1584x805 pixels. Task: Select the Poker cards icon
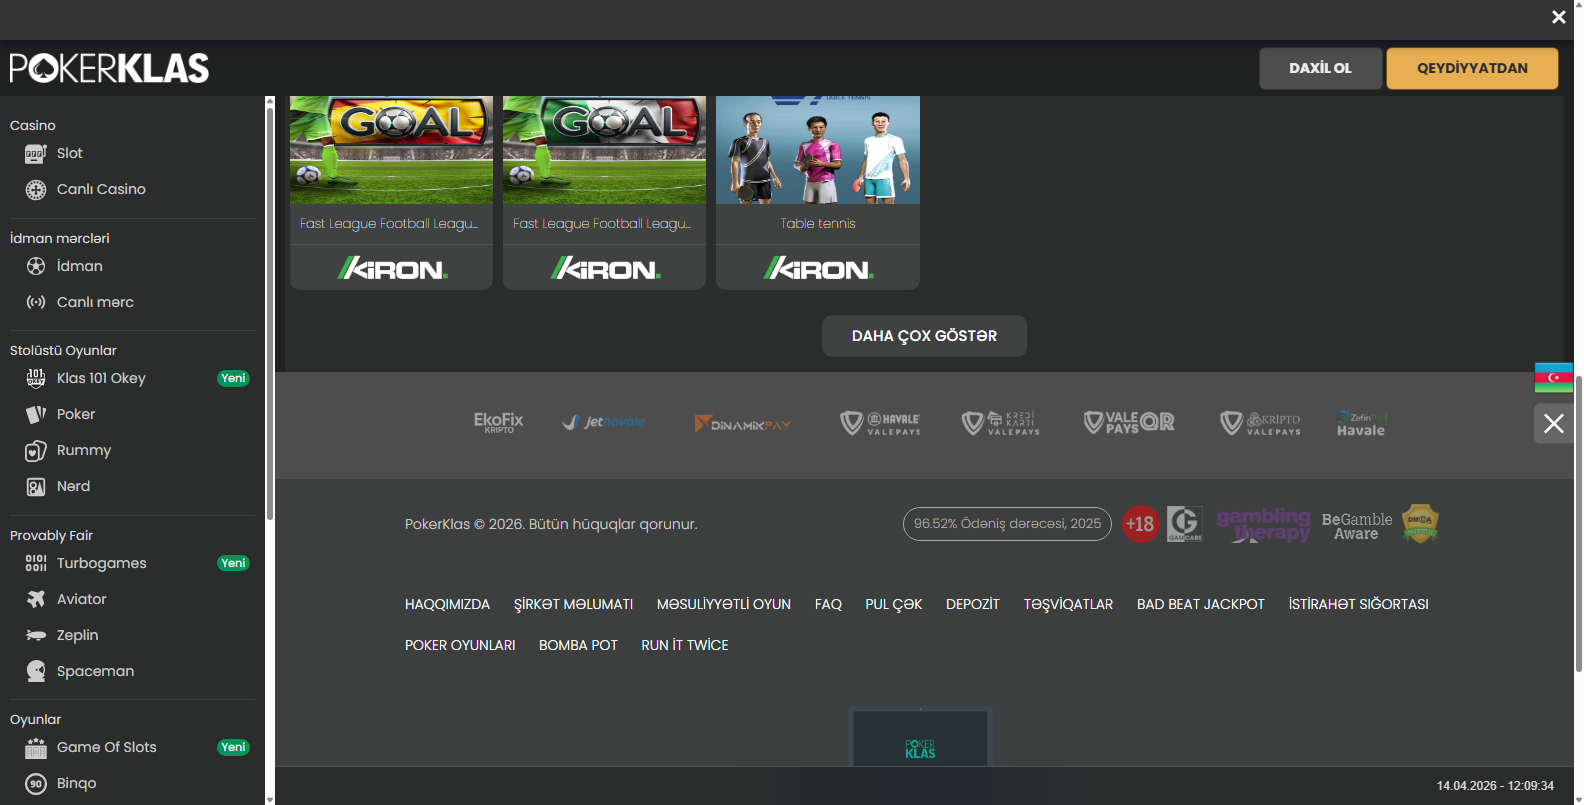tap(36, 414)
